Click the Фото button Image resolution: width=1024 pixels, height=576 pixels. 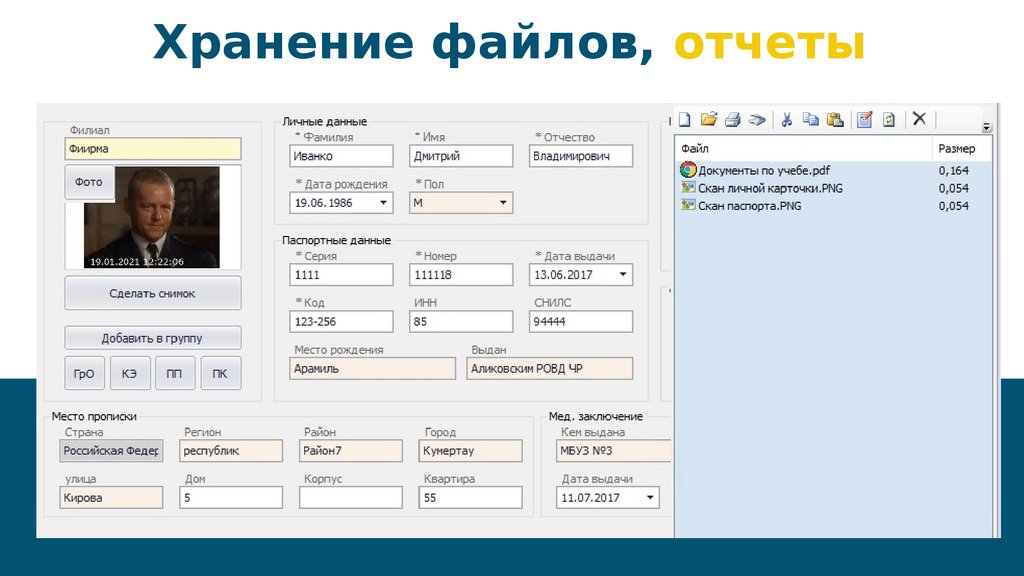pyautogui.click(x=89, y=182)
